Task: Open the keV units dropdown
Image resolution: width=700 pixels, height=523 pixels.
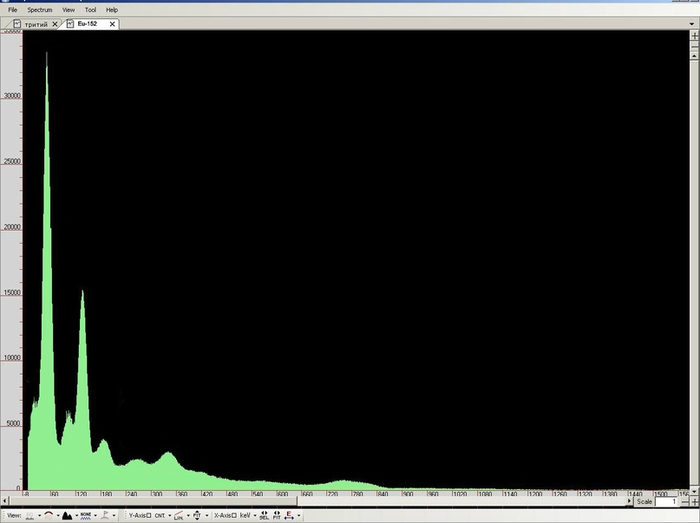Action: pyautogui.click(x=247, y=515)
